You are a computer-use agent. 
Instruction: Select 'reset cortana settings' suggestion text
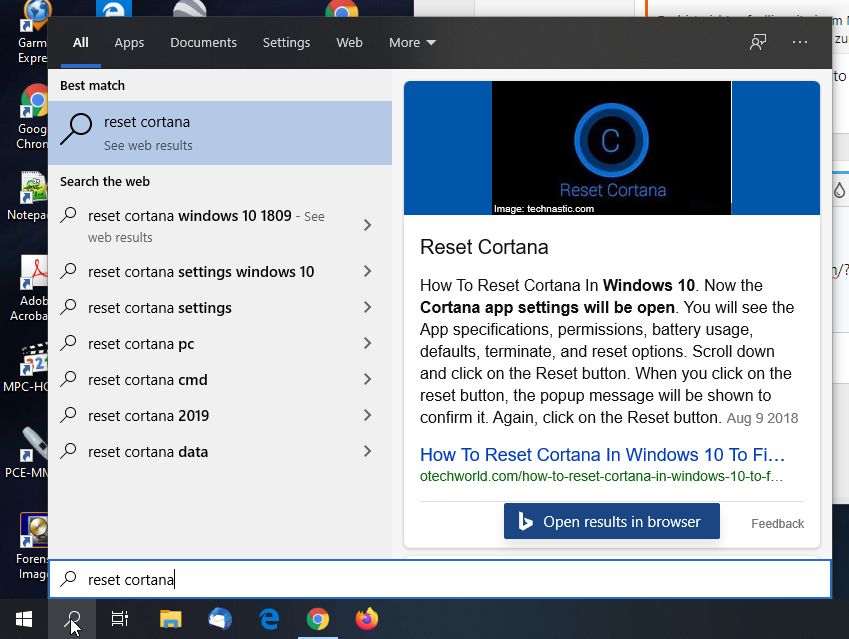point(160,308)
